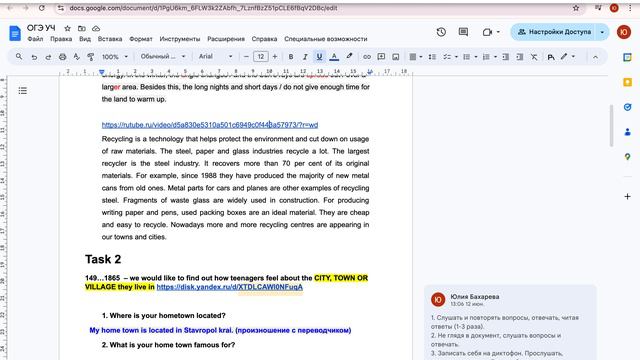Open the Вид menu
This screenshot has width=640, height=360.
[x=85, y=39]
